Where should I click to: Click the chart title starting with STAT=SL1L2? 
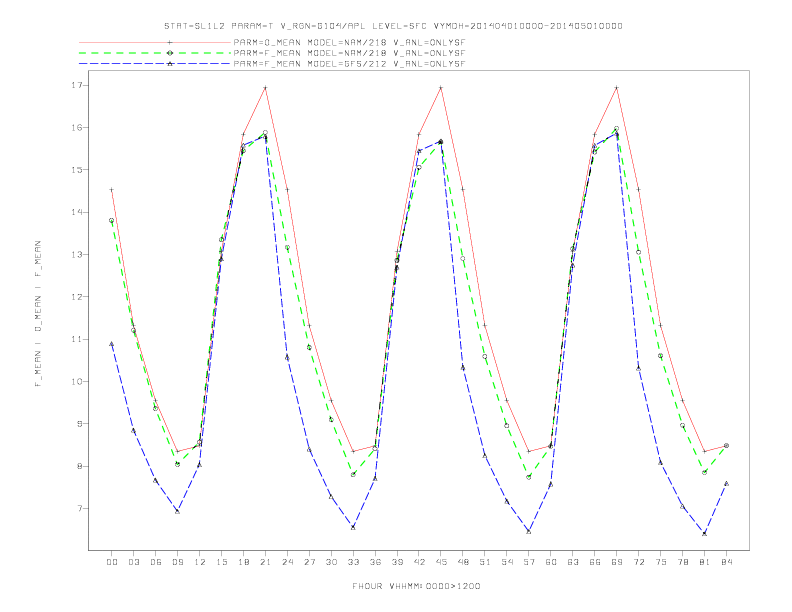coord(393,26)
